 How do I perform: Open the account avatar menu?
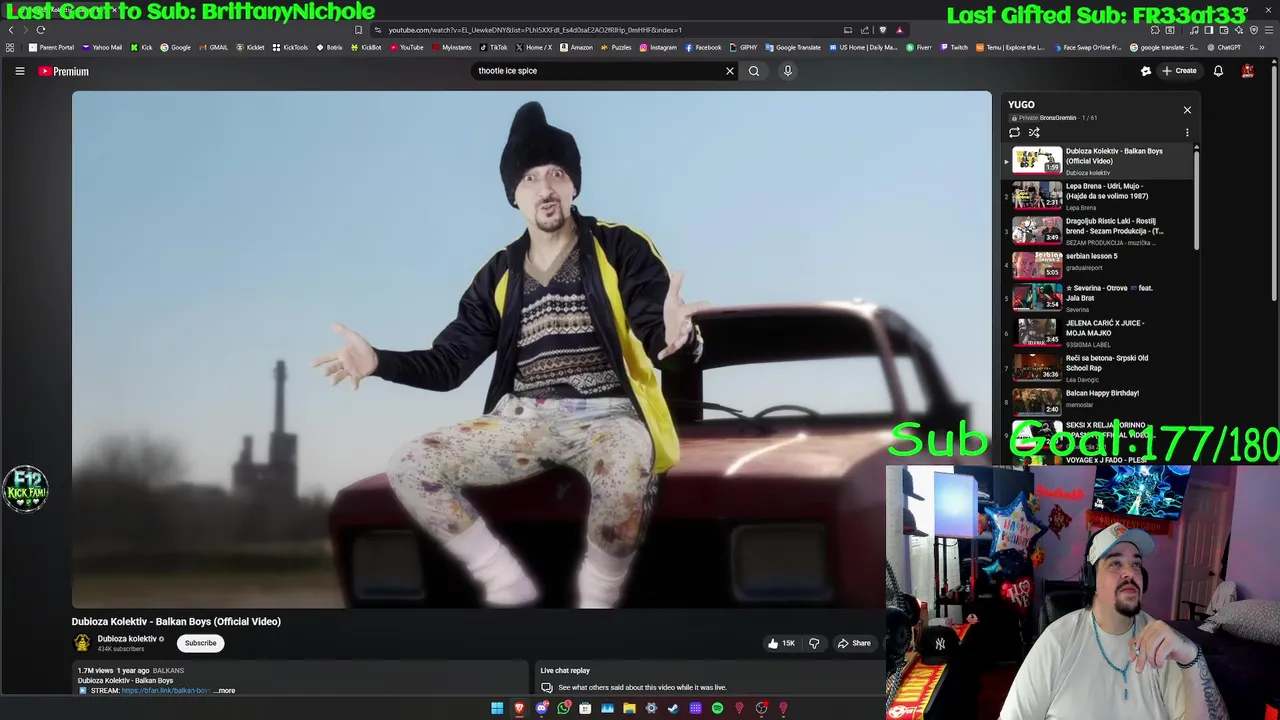(x=1248, y=71)
